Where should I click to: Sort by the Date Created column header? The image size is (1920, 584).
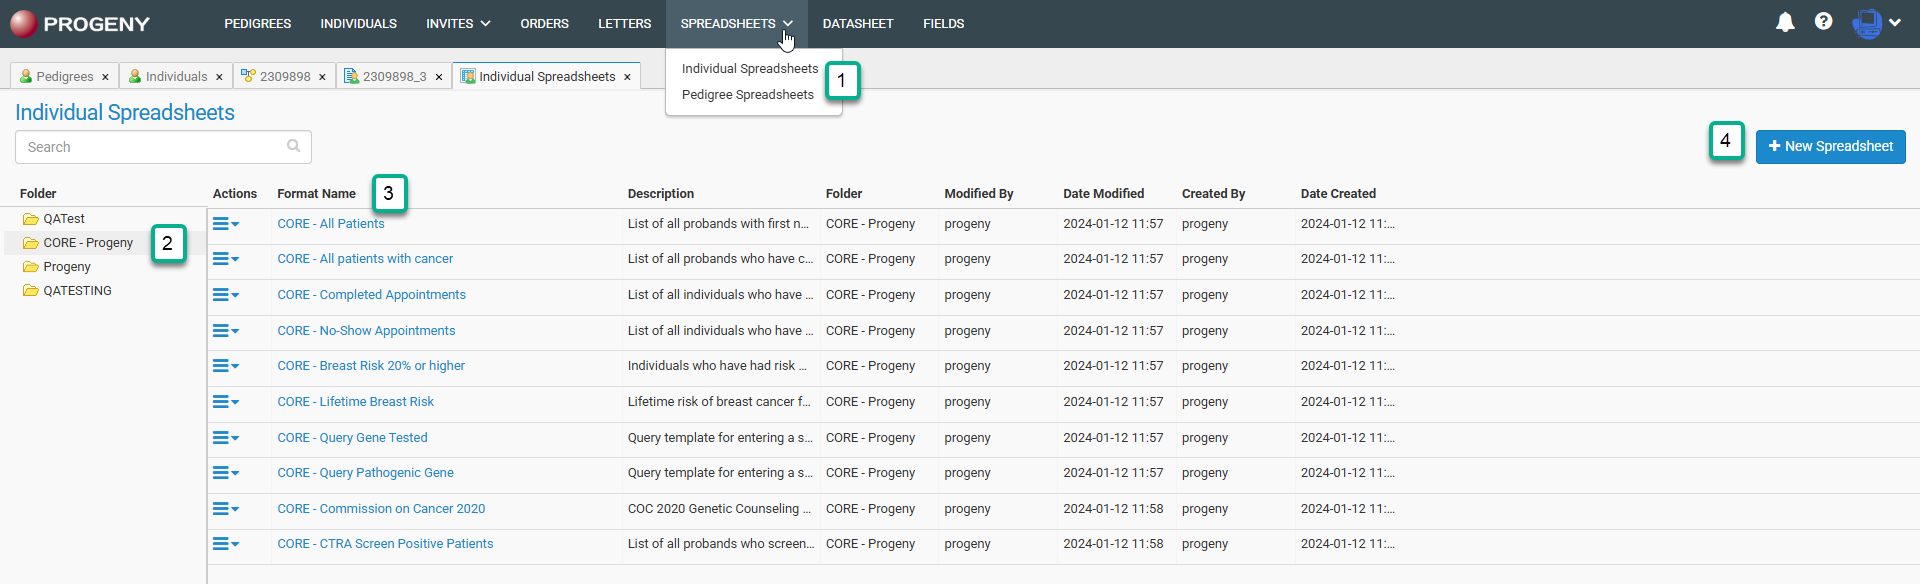(1338, 194)
